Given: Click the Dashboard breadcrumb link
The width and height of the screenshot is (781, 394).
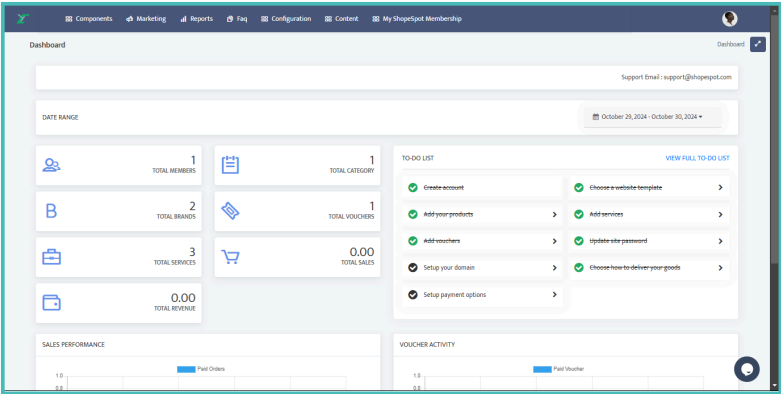Looking at the screenshot, I should click(730, 44).
